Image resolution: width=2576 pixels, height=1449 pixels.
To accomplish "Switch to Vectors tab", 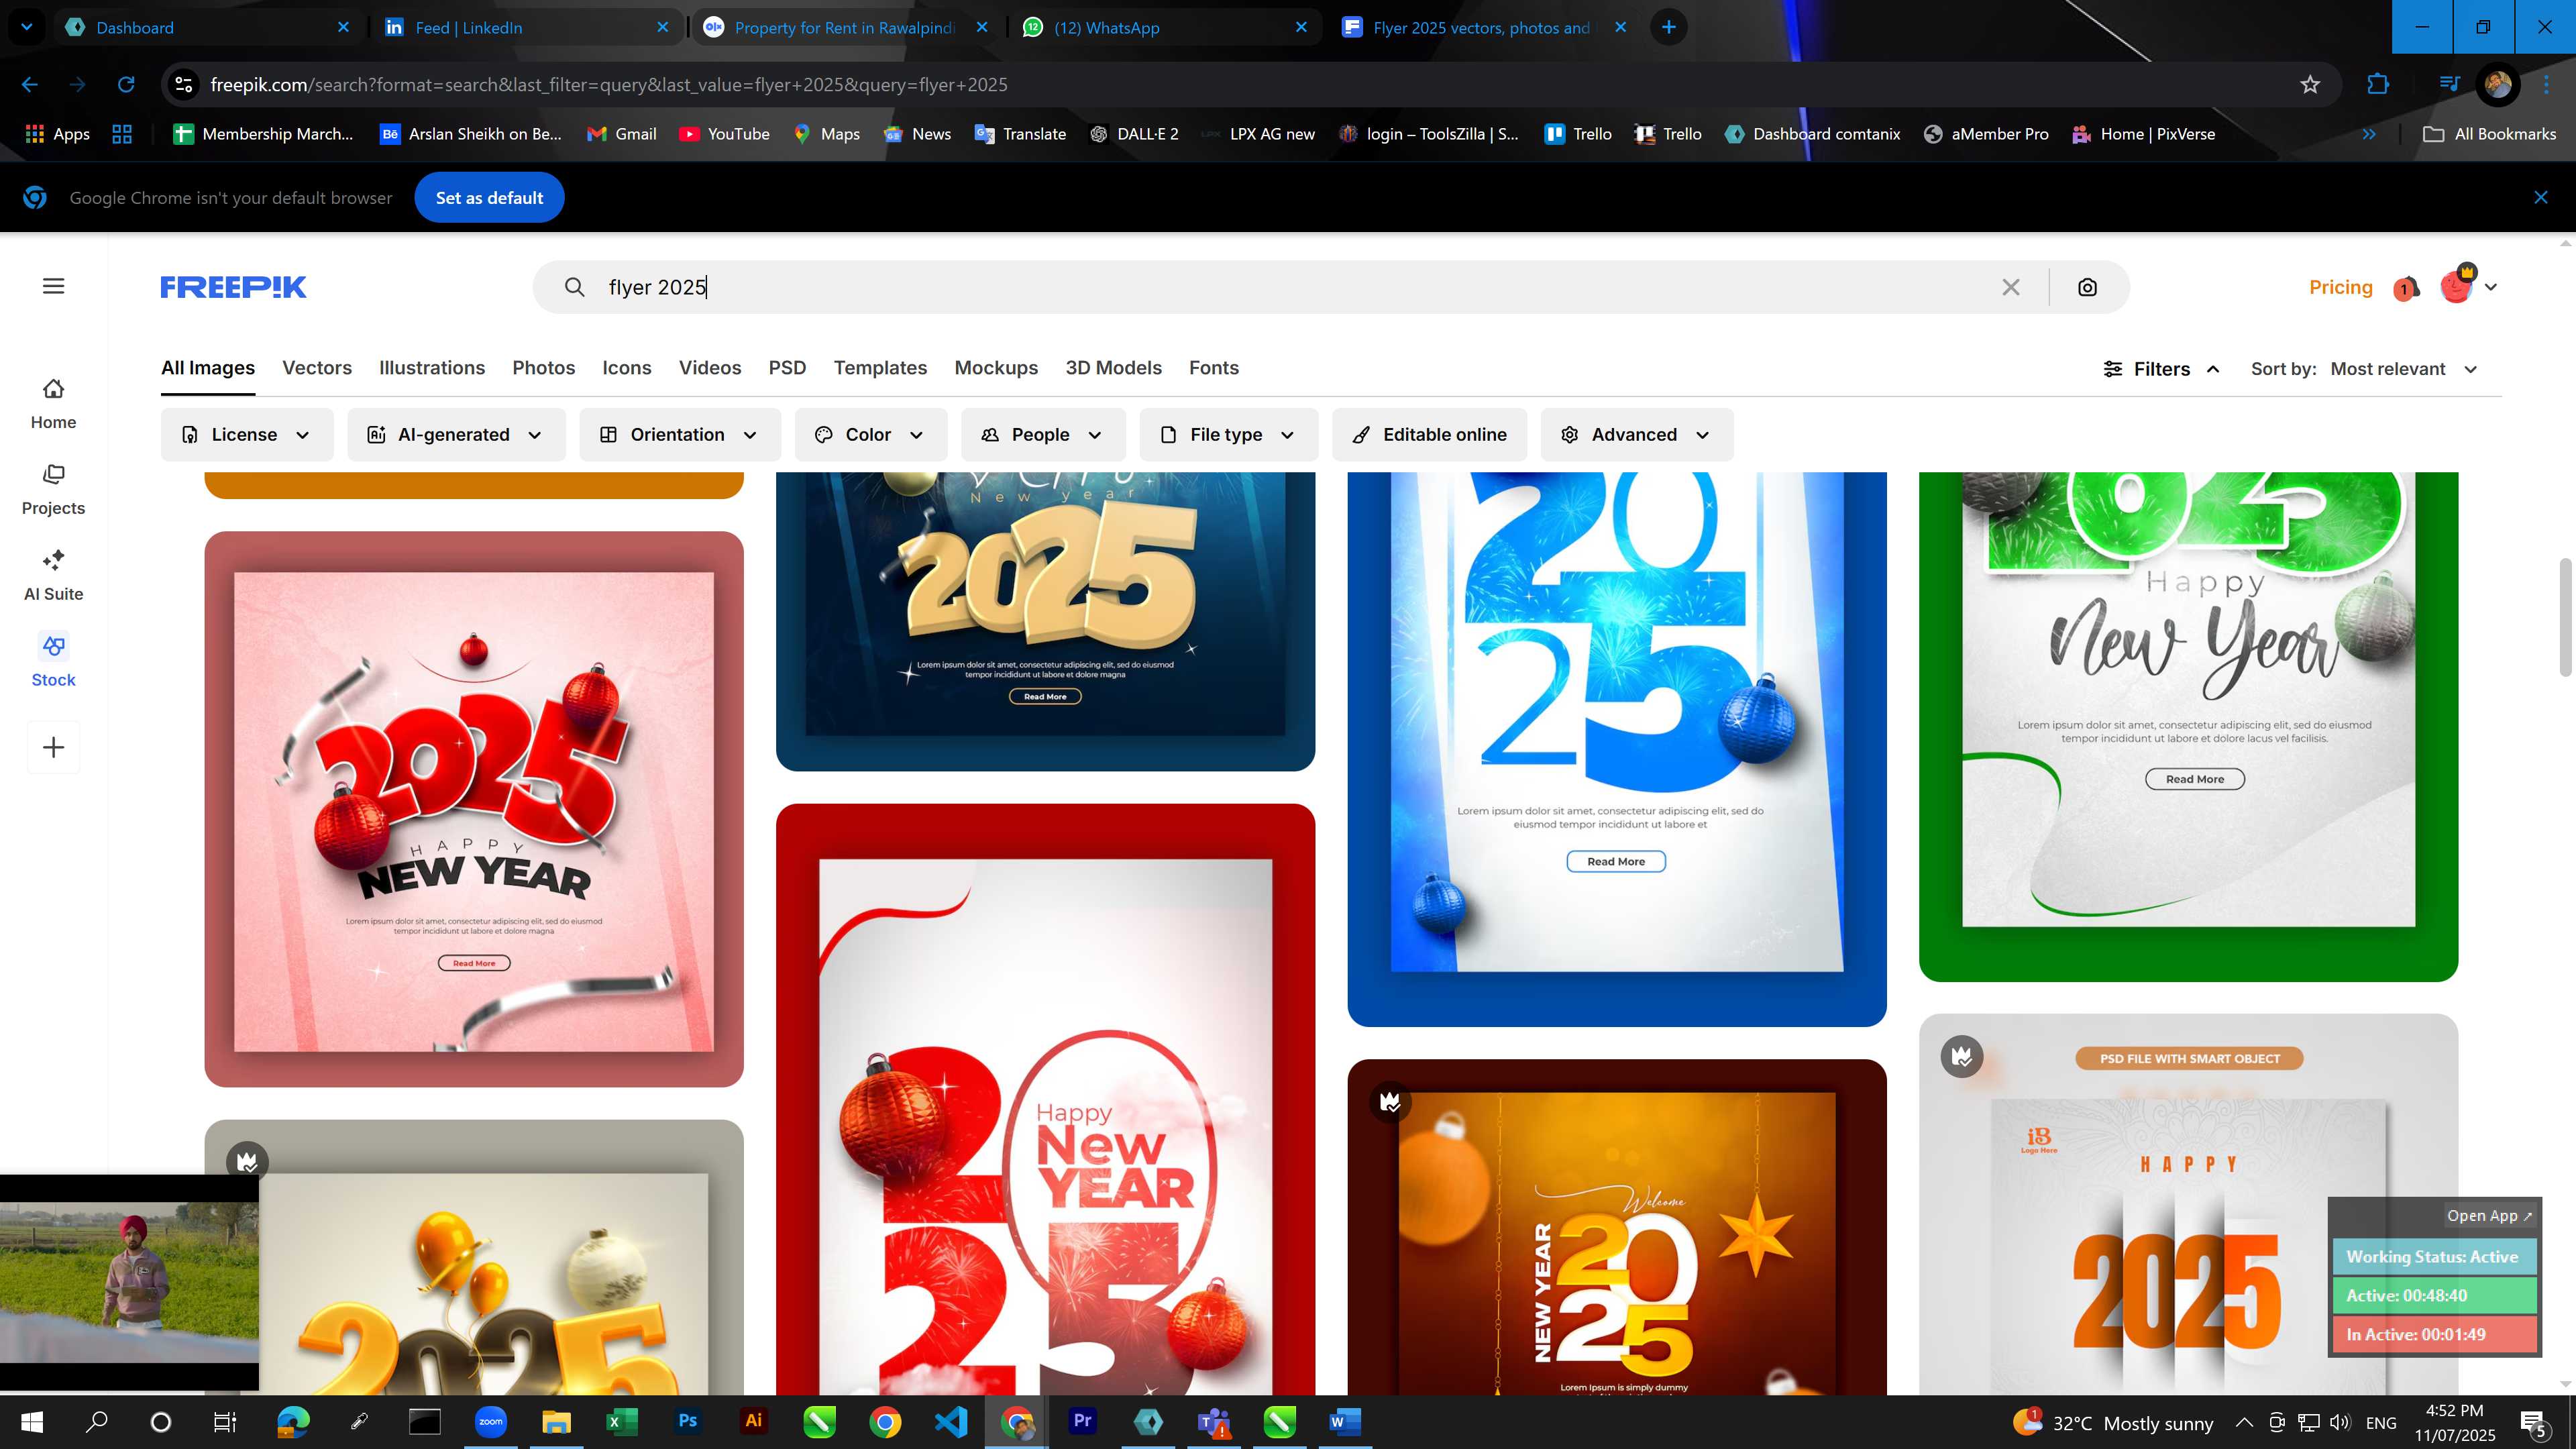I will (317, 368).
